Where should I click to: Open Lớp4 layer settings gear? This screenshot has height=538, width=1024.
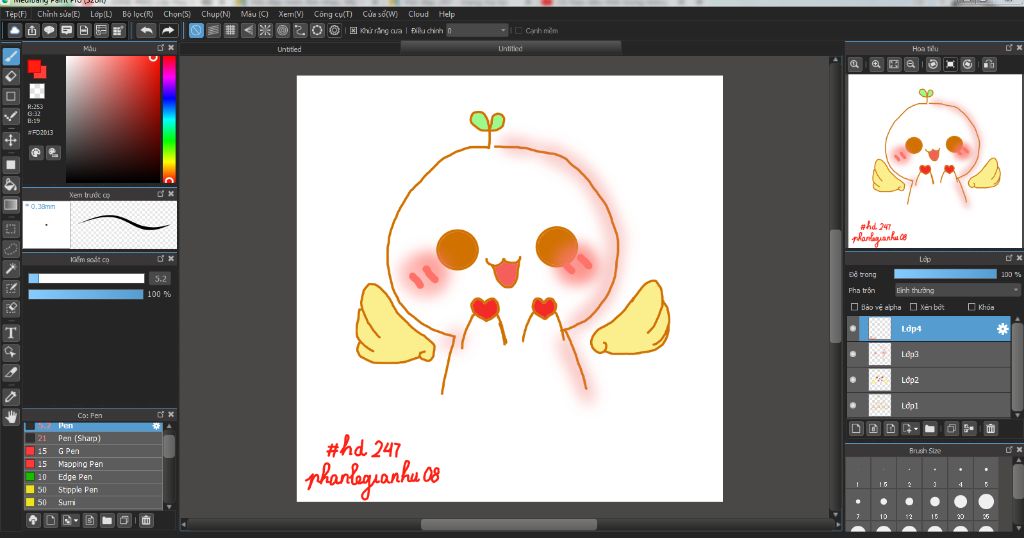point(1002,329)
